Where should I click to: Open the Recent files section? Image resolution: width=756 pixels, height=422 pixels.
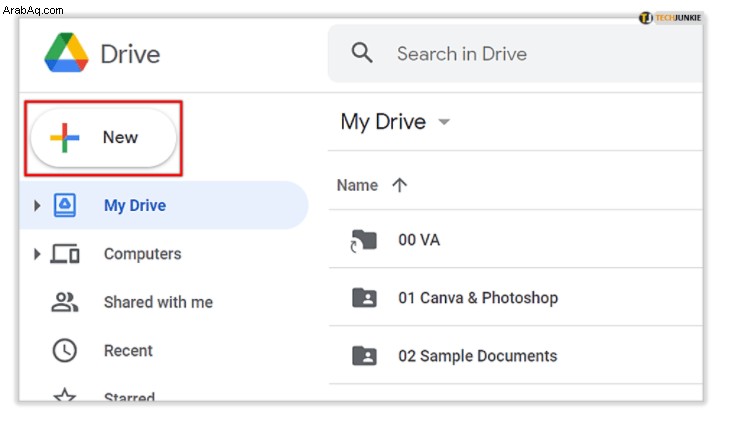[128, 351]
